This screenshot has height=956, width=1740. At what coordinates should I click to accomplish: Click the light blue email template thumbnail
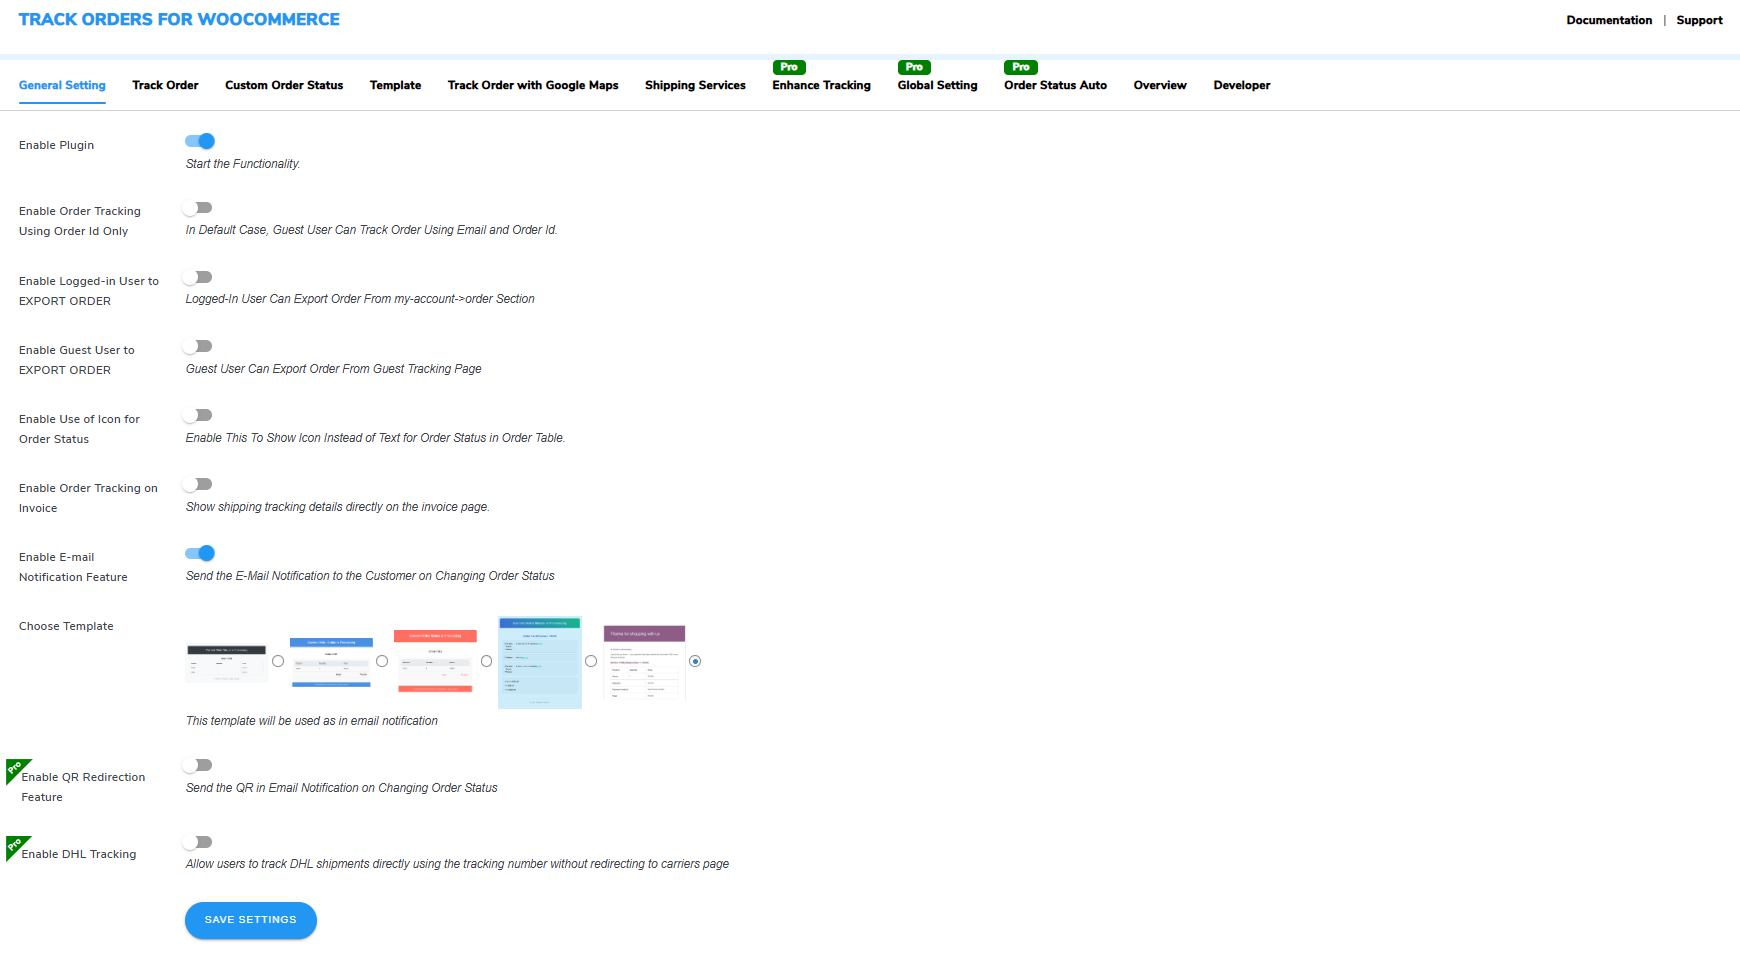pyautogui.click(x=540, y=663)
